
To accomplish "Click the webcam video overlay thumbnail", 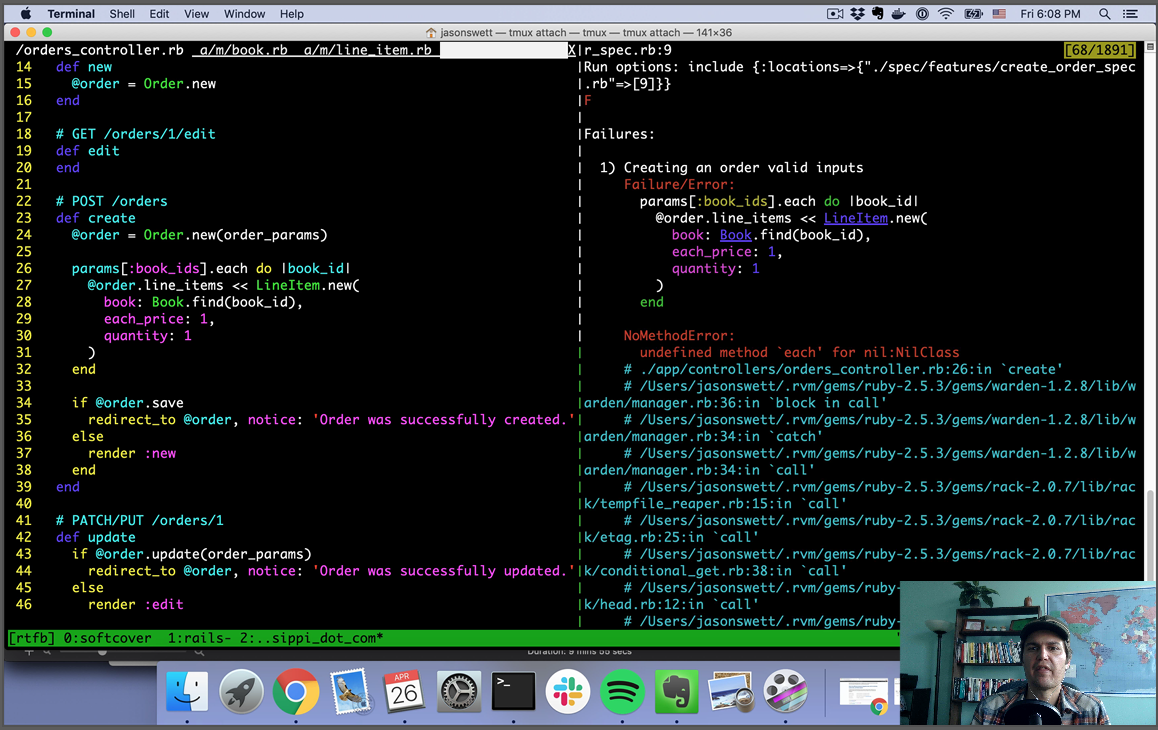I will pos(1028,653).
